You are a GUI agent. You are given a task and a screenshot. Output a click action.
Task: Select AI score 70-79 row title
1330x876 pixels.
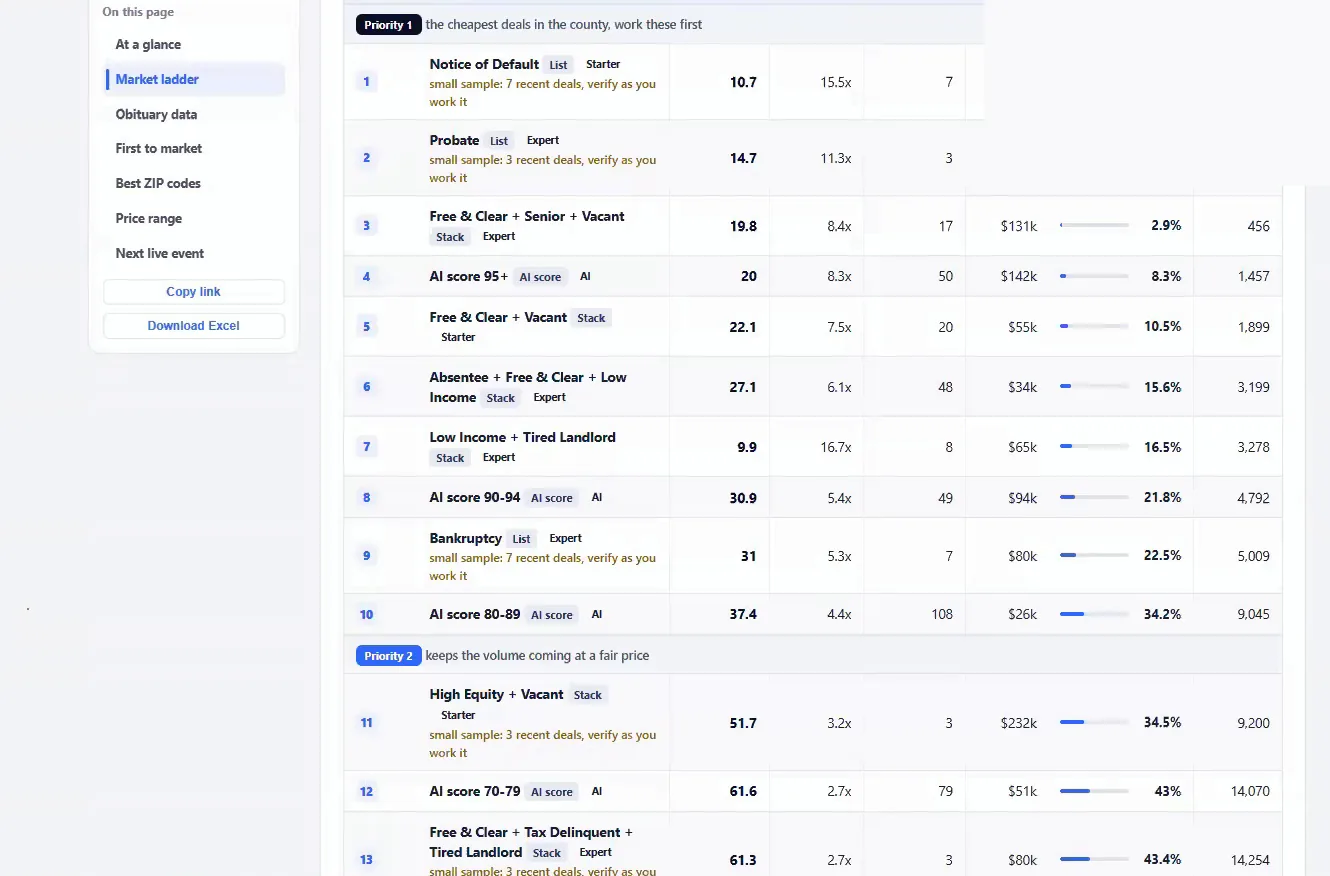click(x=475, y=791)
